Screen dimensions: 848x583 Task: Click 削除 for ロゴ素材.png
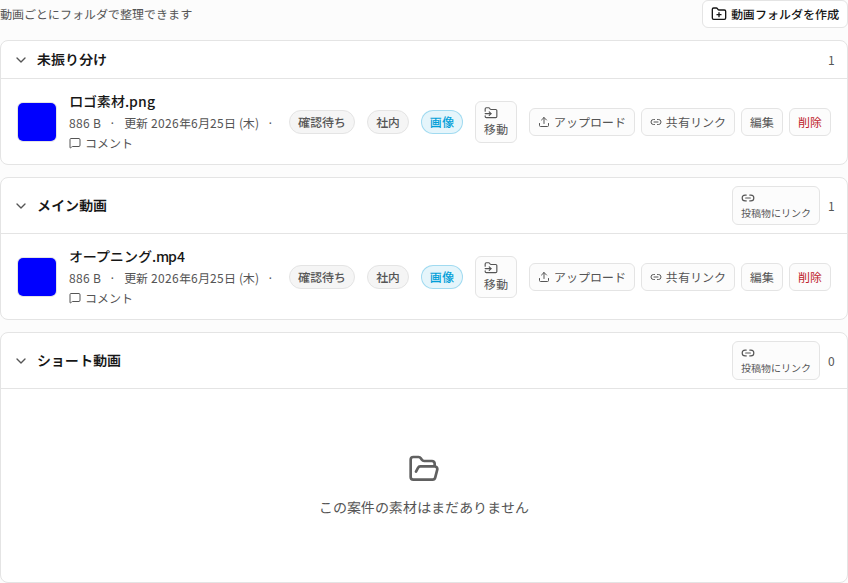[x=810, y=122]
